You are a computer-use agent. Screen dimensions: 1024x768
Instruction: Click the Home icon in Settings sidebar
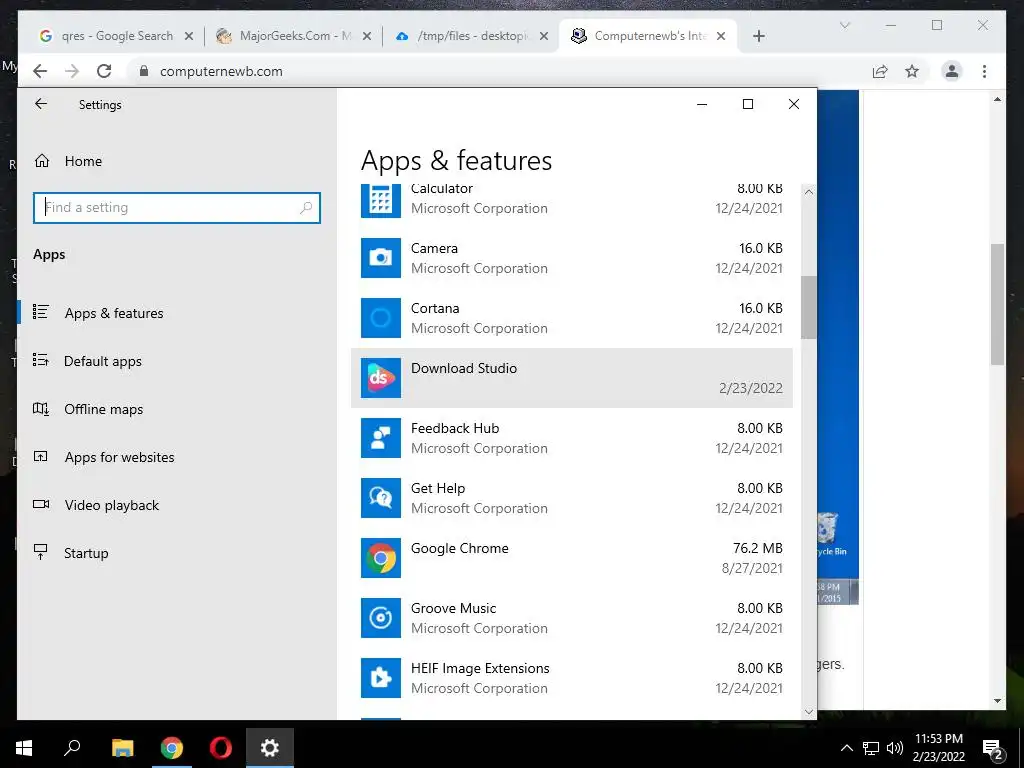[42, 161]
